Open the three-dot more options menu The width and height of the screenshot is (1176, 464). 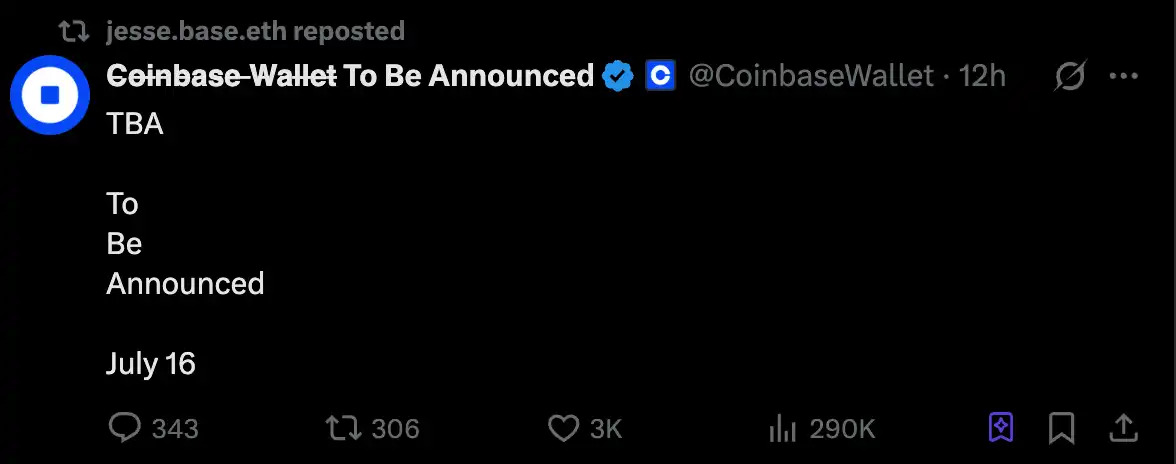tap(1125, 75)
